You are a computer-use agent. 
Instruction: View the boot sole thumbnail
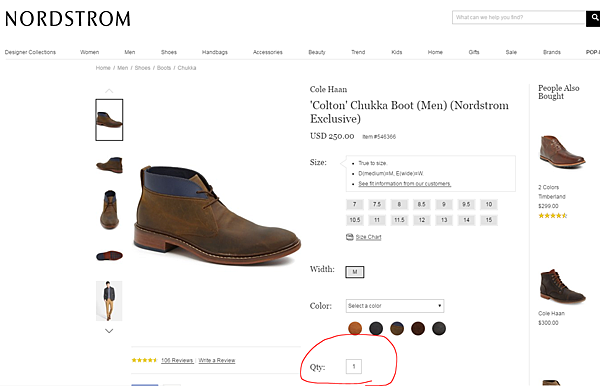109,256
